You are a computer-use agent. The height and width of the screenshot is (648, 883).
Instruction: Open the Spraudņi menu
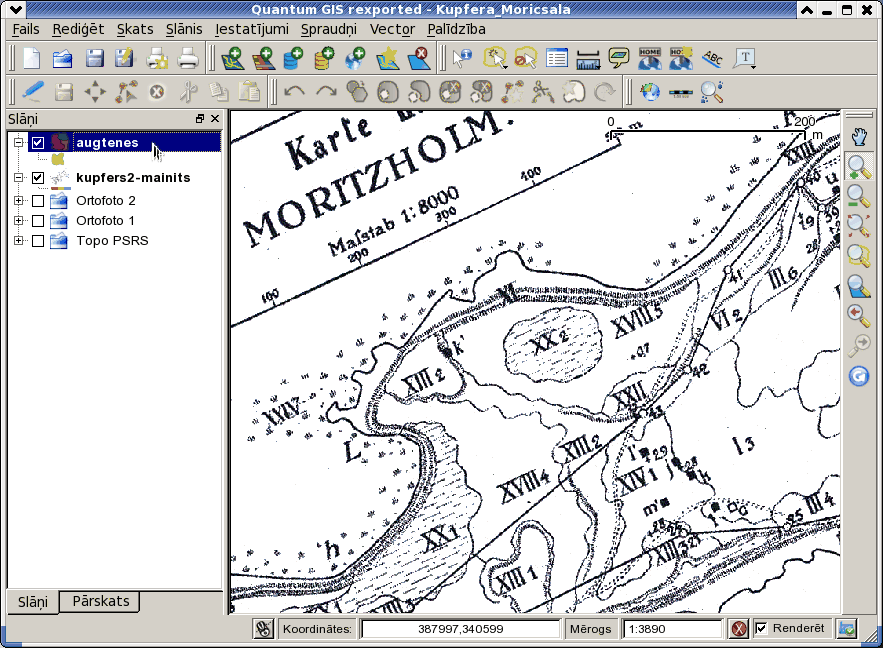329,29
